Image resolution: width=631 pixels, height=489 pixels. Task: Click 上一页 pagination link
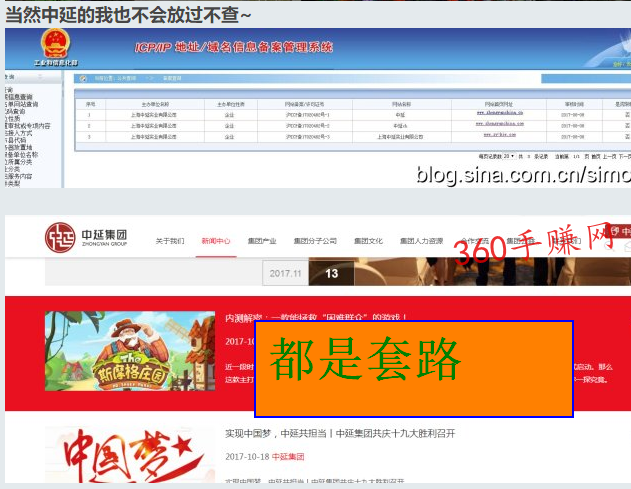coord(609,156)
